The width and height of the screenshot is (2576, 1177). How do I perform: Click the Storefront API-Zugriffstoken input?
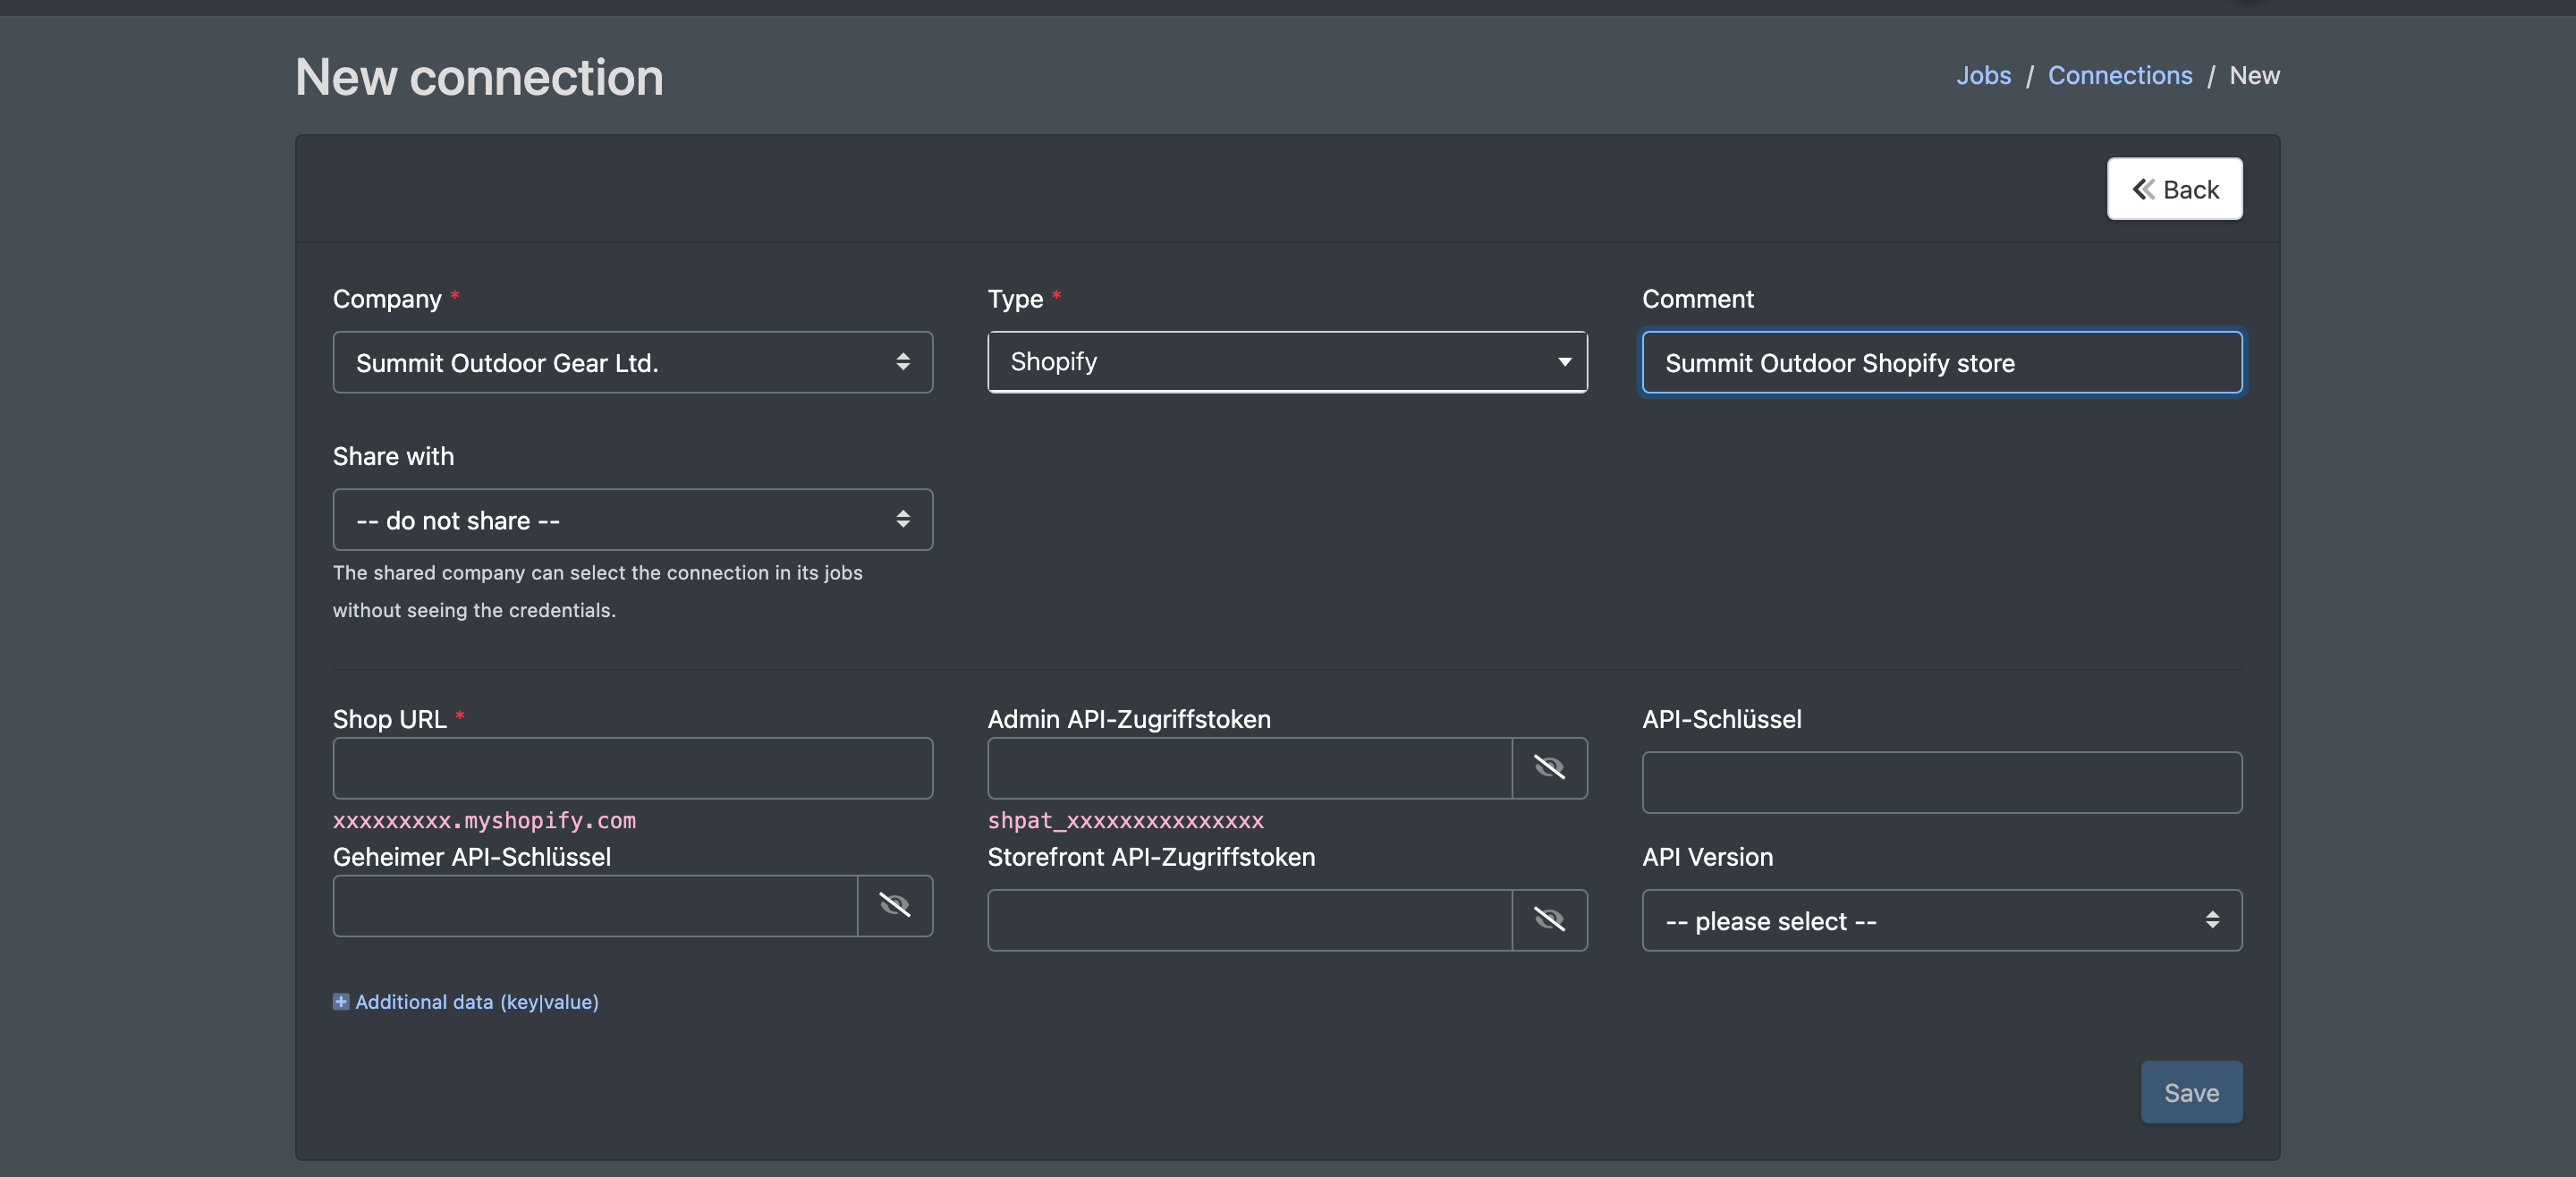1249,920
